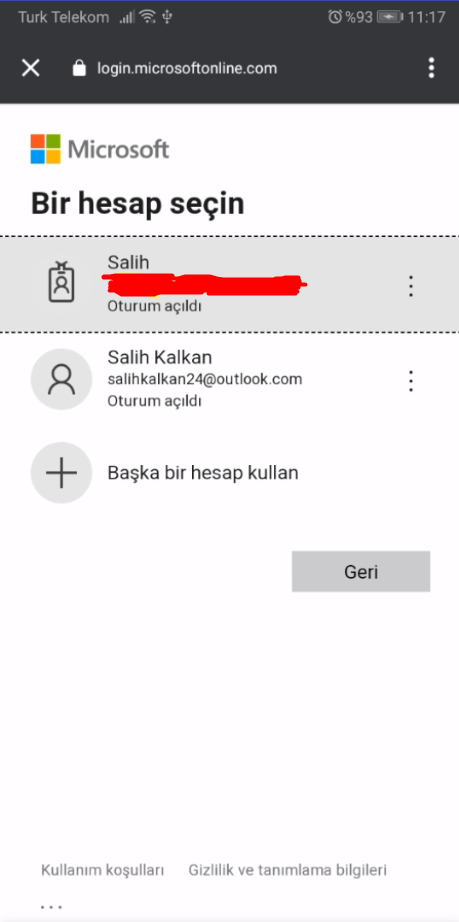
Task: Tap the Microsoft four-color logo
Action: click(x=45, y=149)
